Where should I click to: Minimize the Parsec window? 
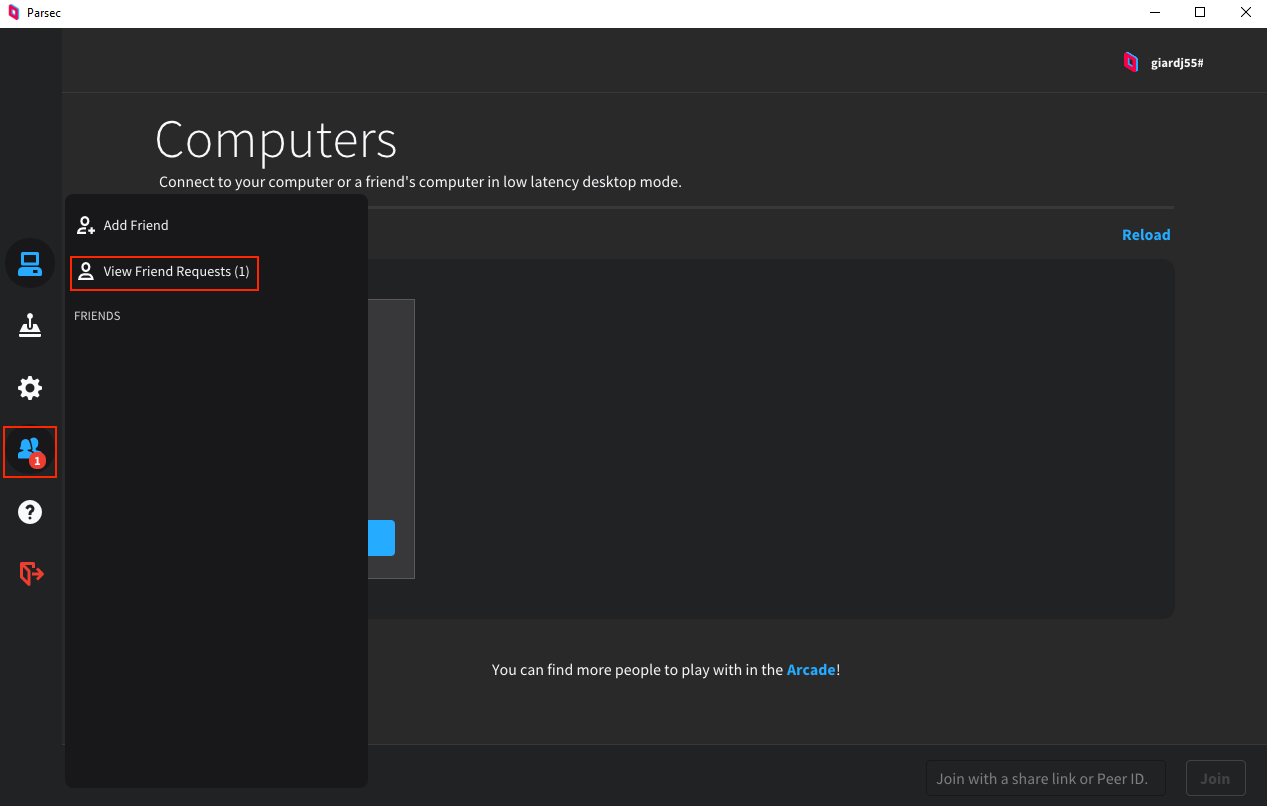tap(1154, 13)
